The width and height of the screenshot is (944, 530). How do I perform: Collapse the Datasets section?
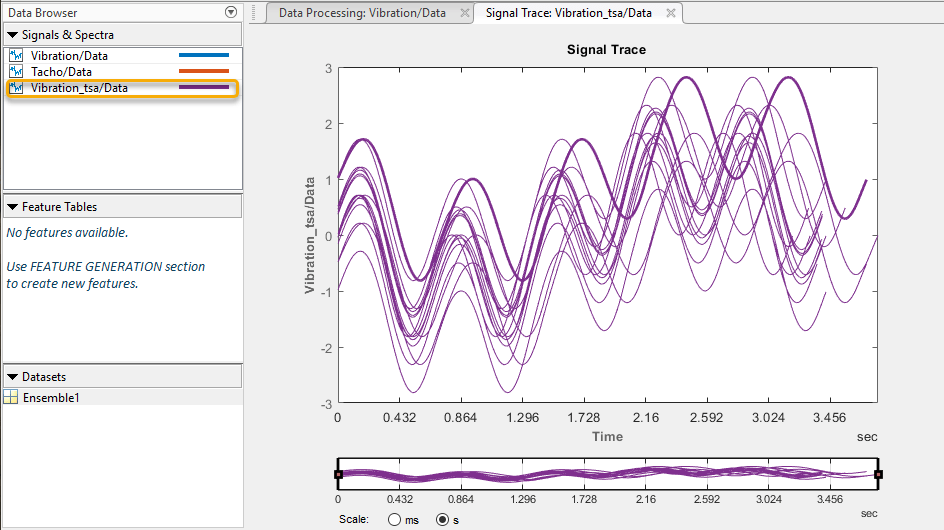(12, 376)
